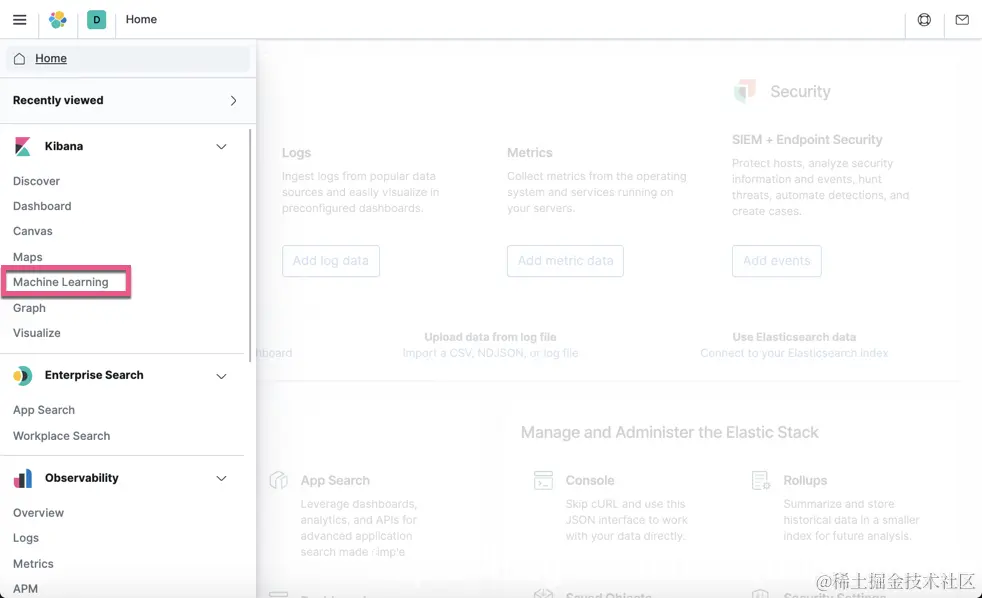Open the newsfeed mail icon
Screen dimensions: 982x598
point(962,19)
